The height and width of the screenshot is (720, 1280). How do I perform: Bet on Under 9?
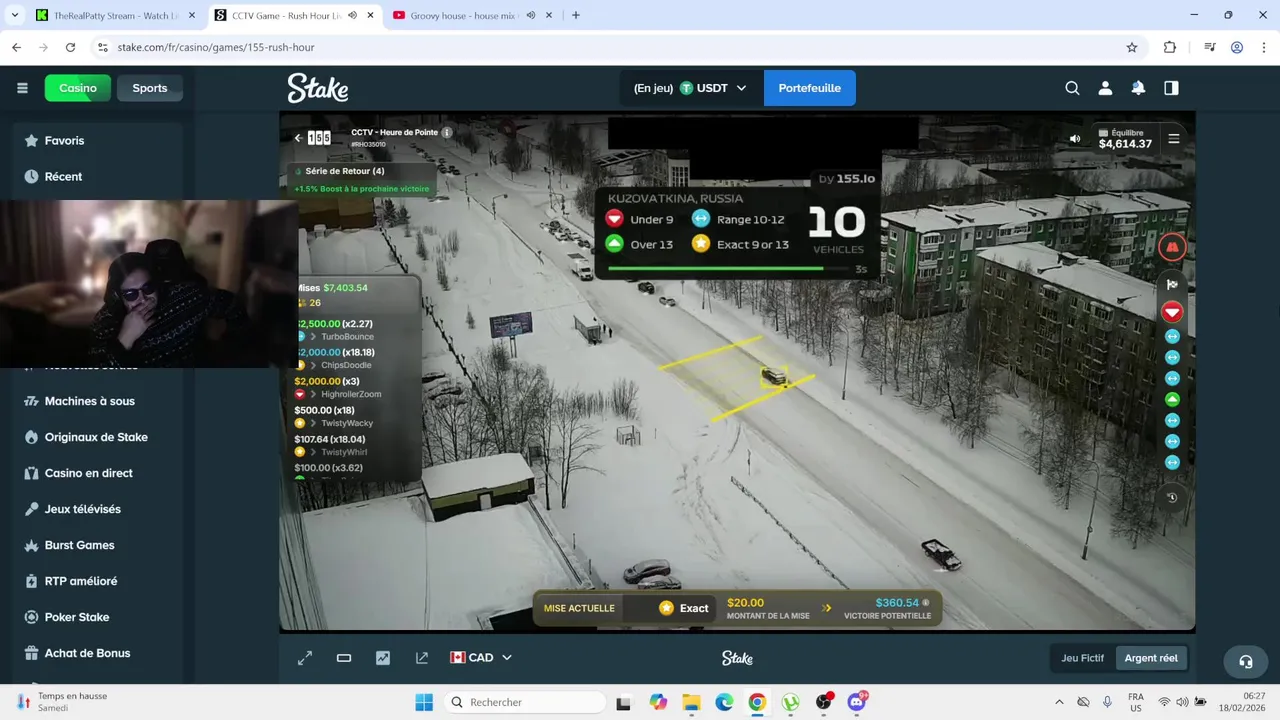[641, 219]
